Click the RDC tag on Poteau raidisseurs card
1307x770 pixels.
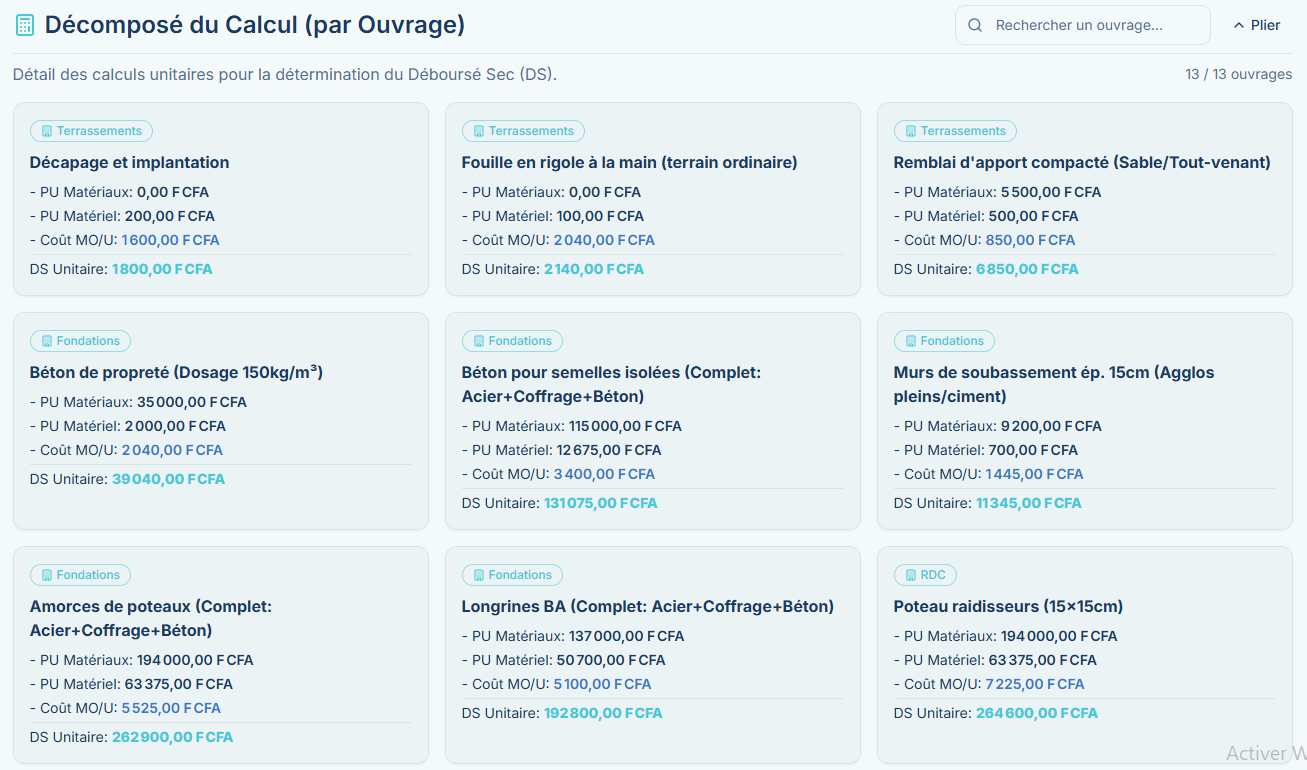pos(925,575)
